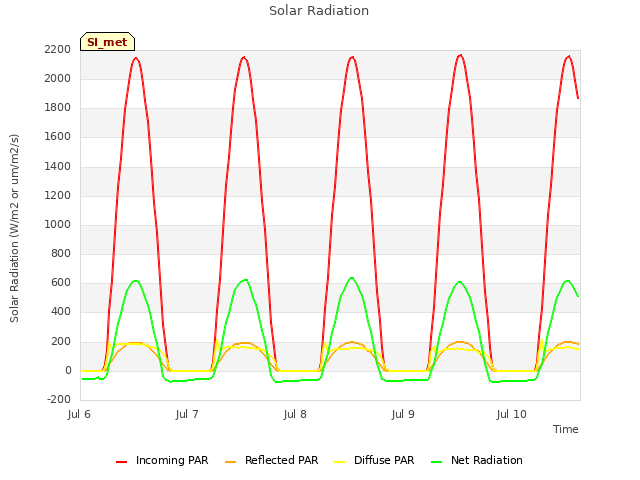Screen dimensions: 640x480
Task: Click the Jul 6 x-axis label
Action: pyautogui.click(x=79, y=414)
